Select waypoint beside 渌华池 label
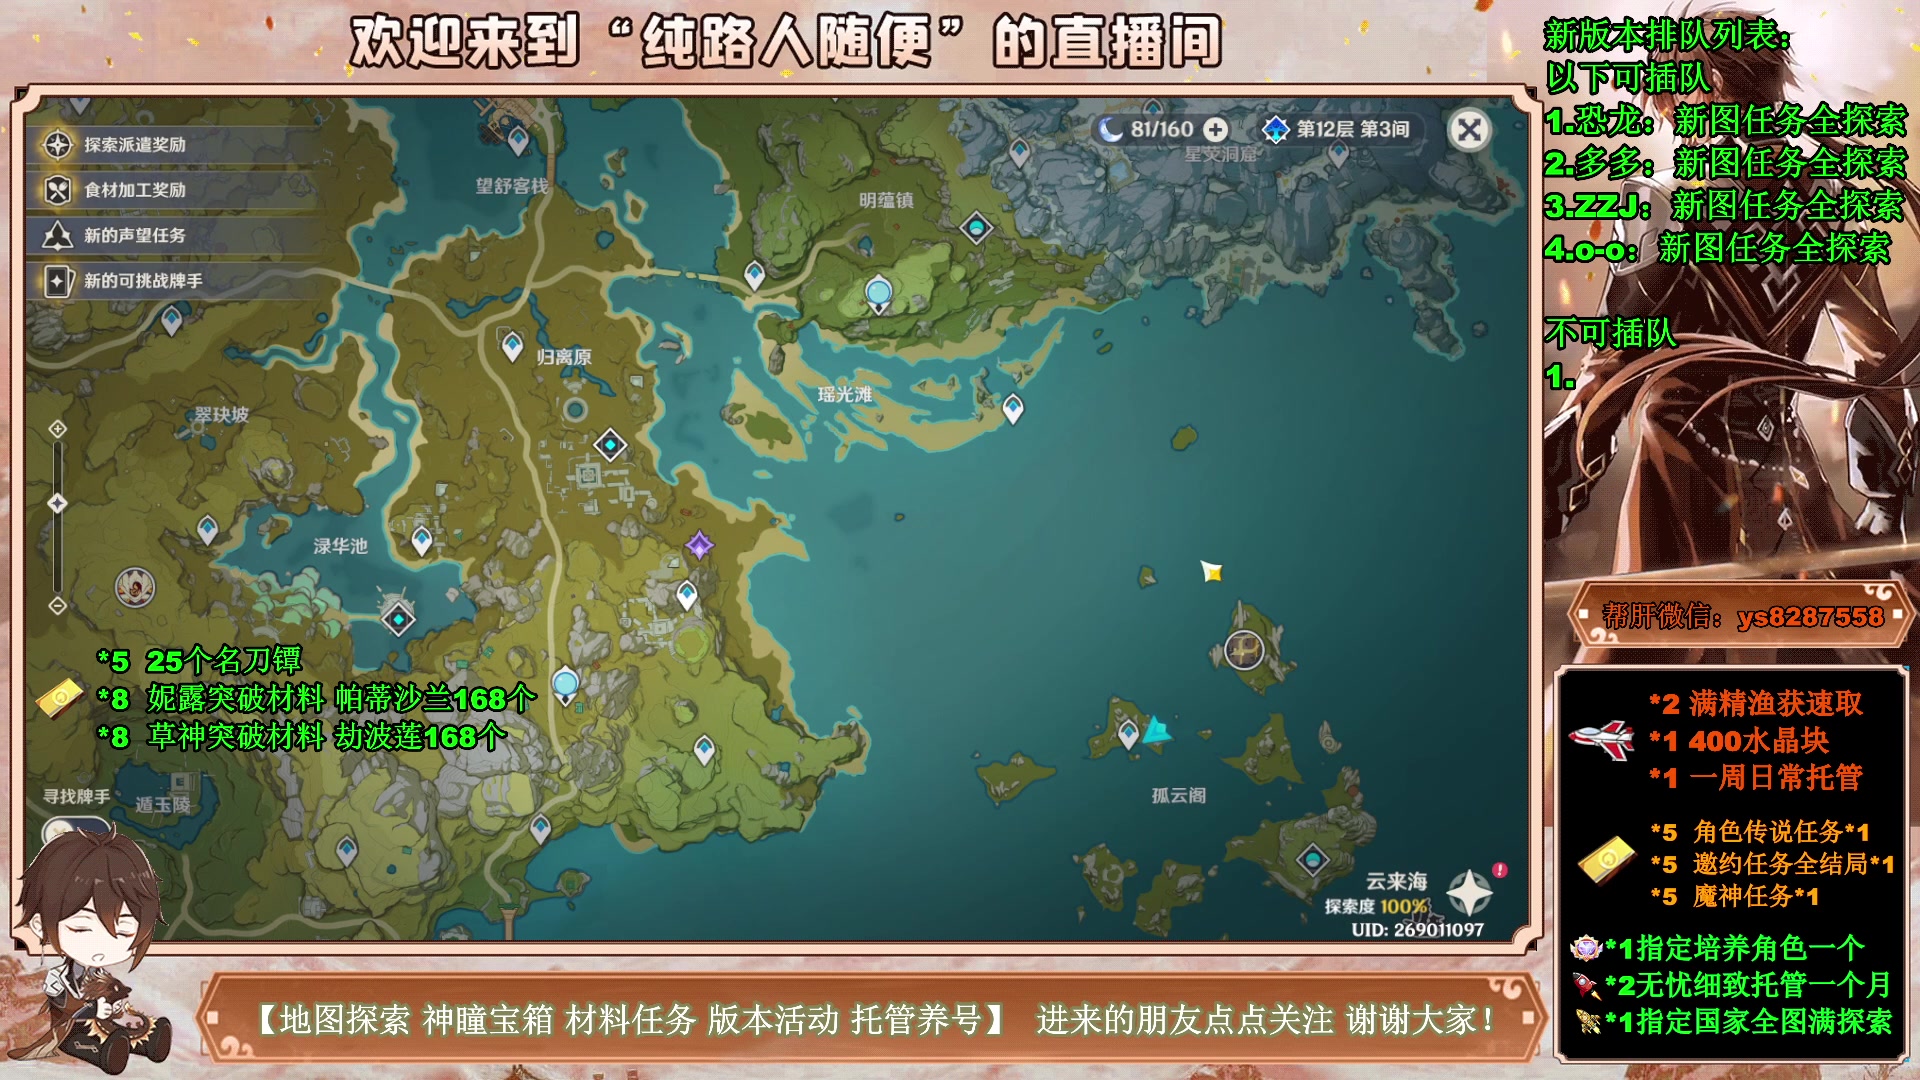 (422, 541)
